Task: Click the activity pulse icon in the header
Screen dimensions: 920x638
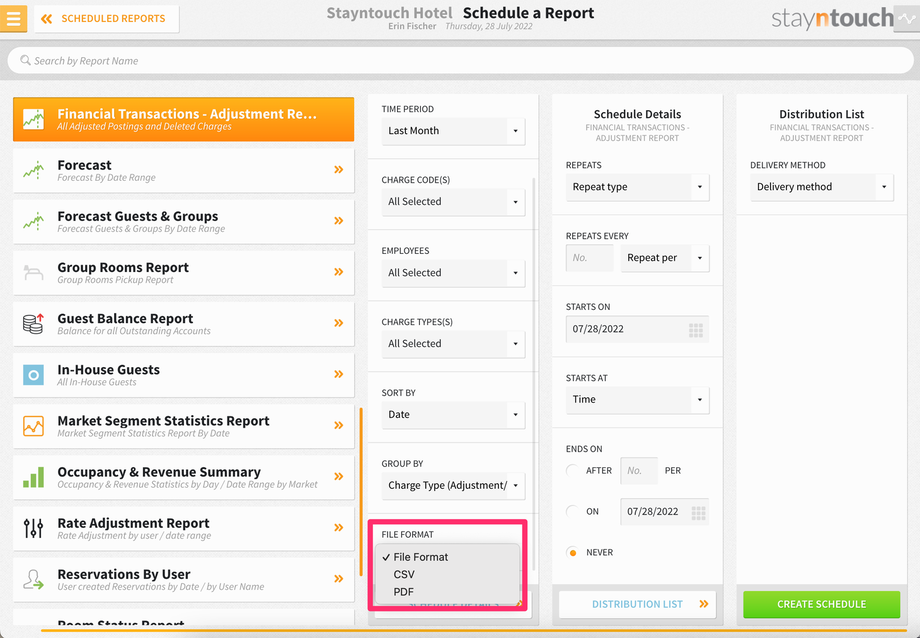Action: [907, 18]
